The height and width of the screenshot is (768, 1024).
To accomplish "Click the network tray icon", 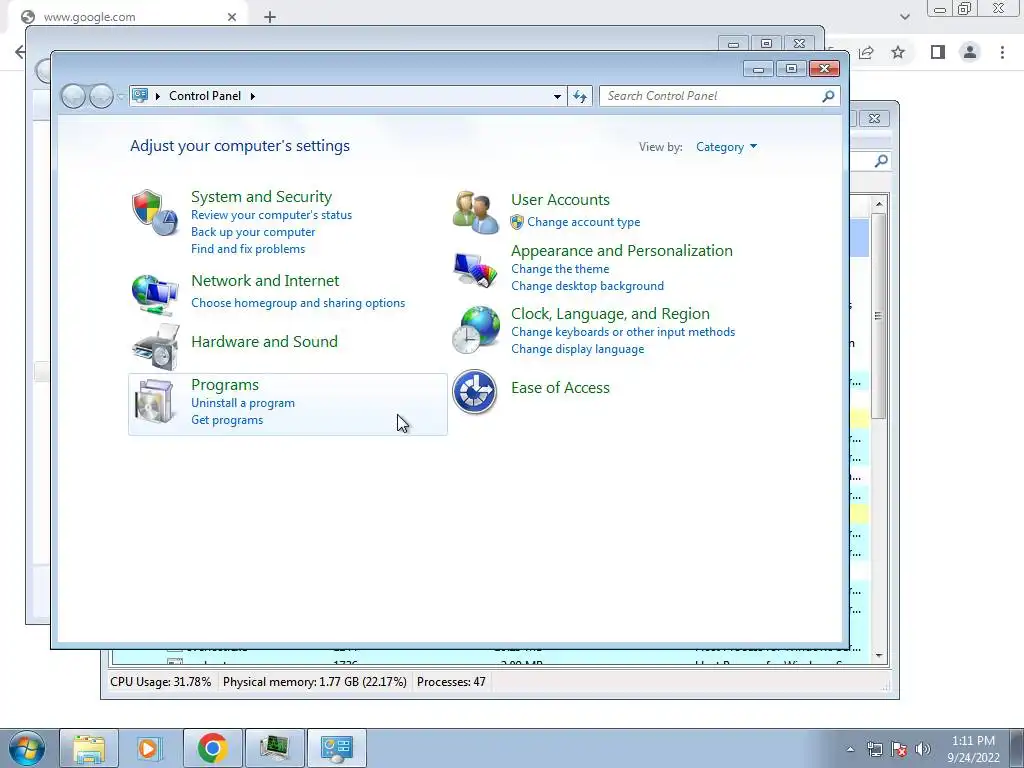I will pos(874,749).
